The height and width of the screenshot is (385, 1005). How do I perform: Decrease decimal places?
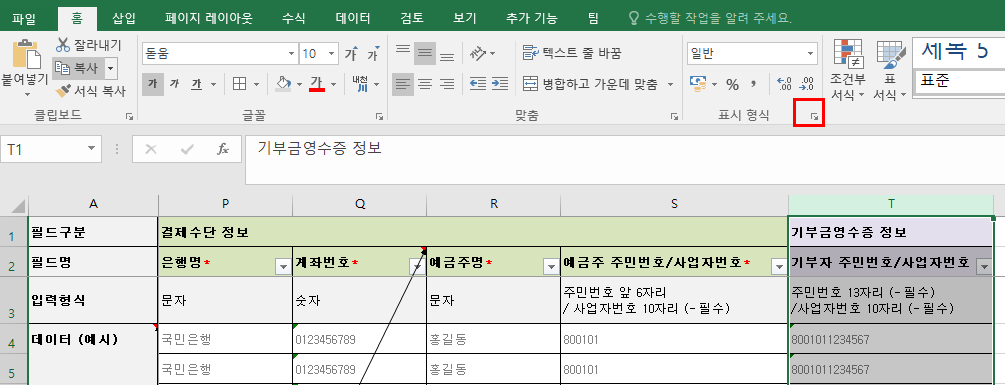(806, 83)
